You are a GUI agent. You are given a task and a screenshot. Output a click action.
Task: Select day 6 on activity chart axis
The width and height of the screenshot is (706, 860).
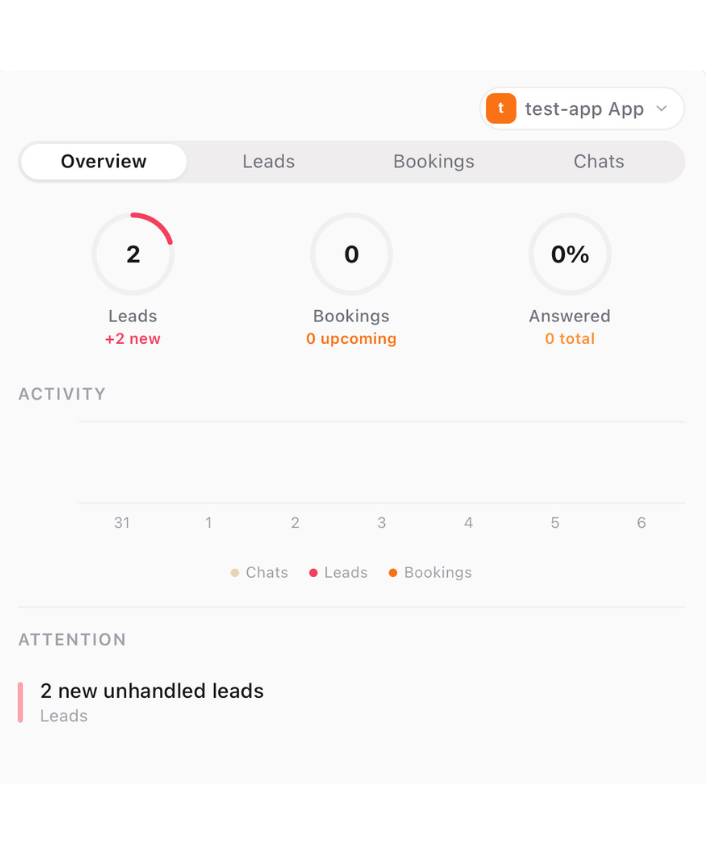641,523
